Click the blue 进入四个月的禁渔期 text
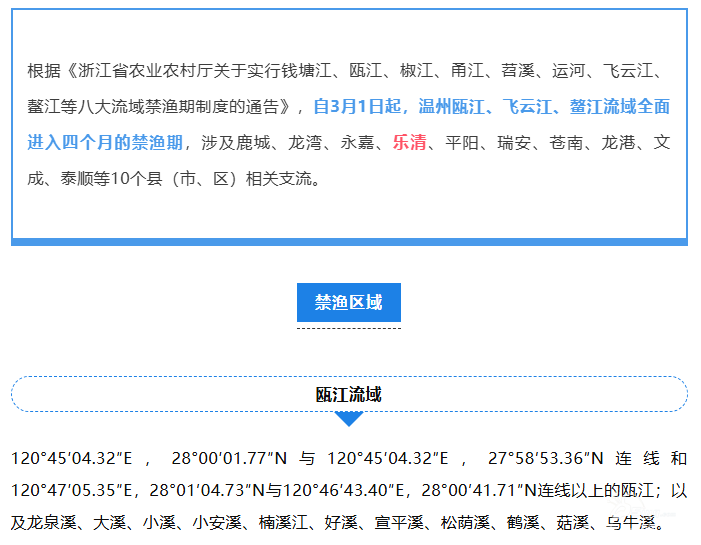701x545 pixels. tap(105, 142)
